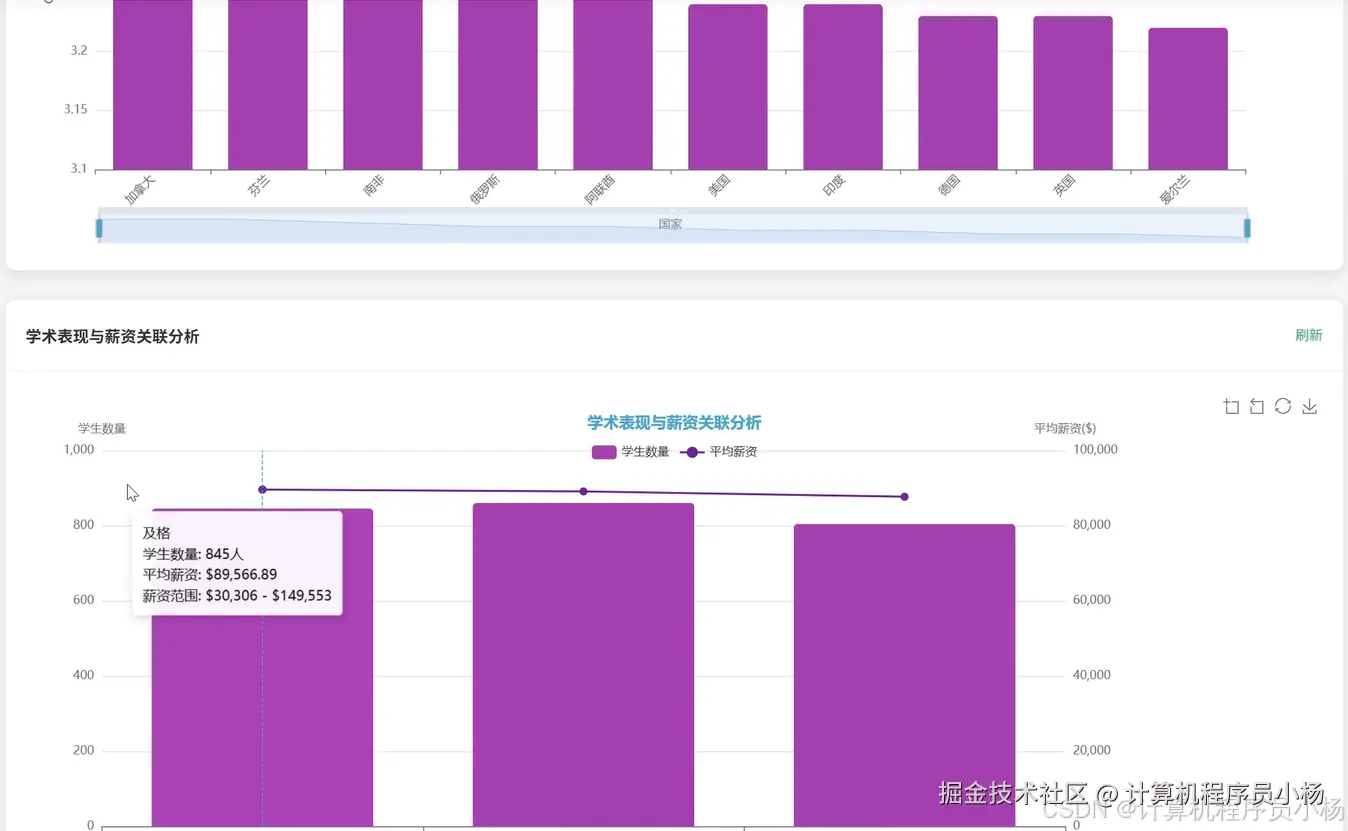The image size is (1348, 831).
Task: Click the 阿联酋 bar
Action: pos(613,85)
